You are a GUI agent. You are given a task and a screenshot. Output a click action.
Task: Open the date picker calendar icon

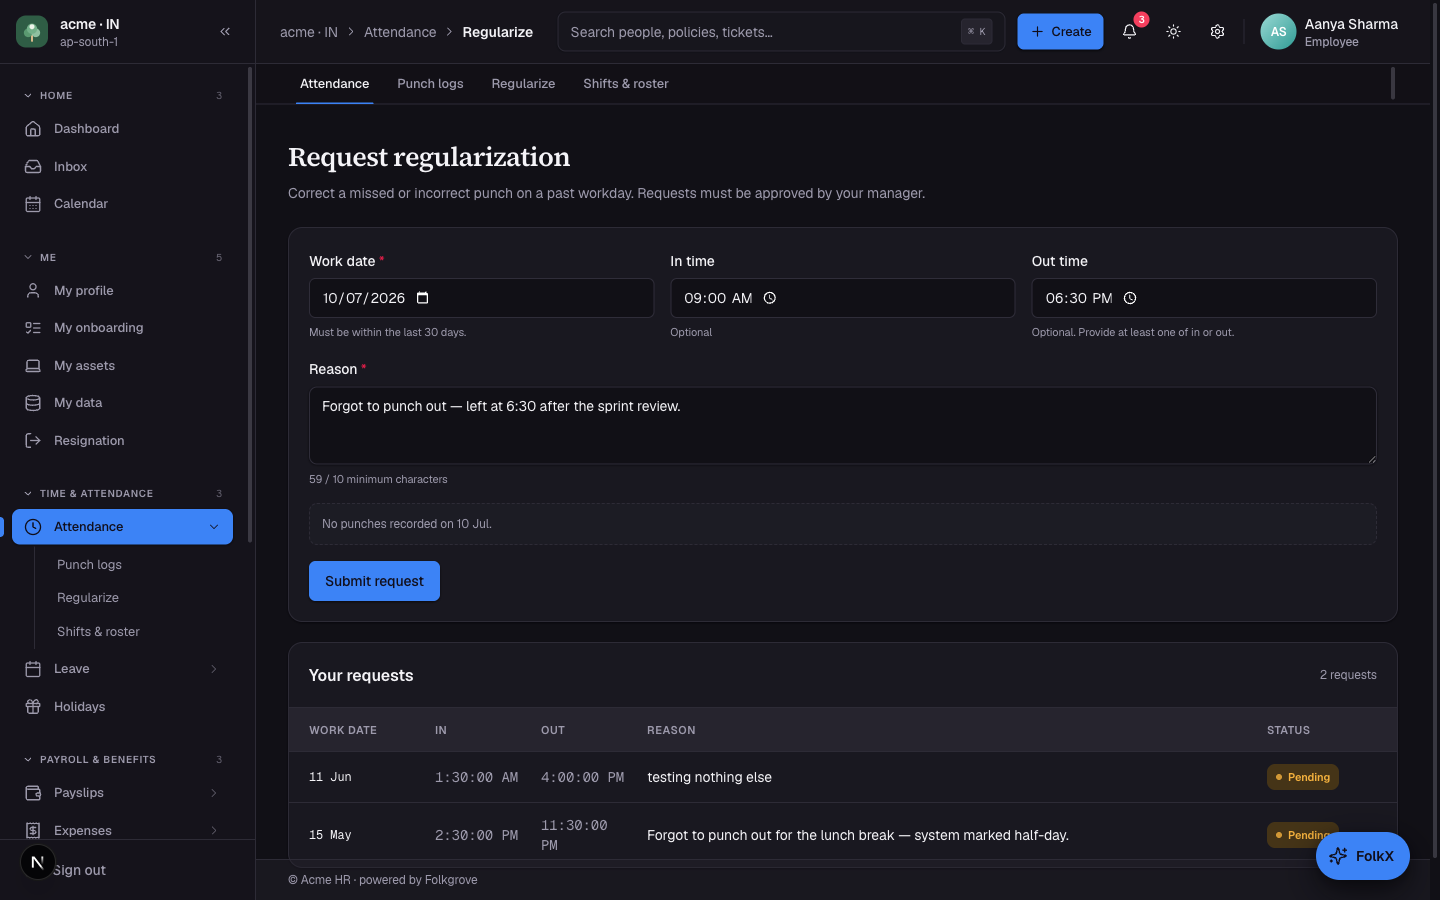click(422, 298)
